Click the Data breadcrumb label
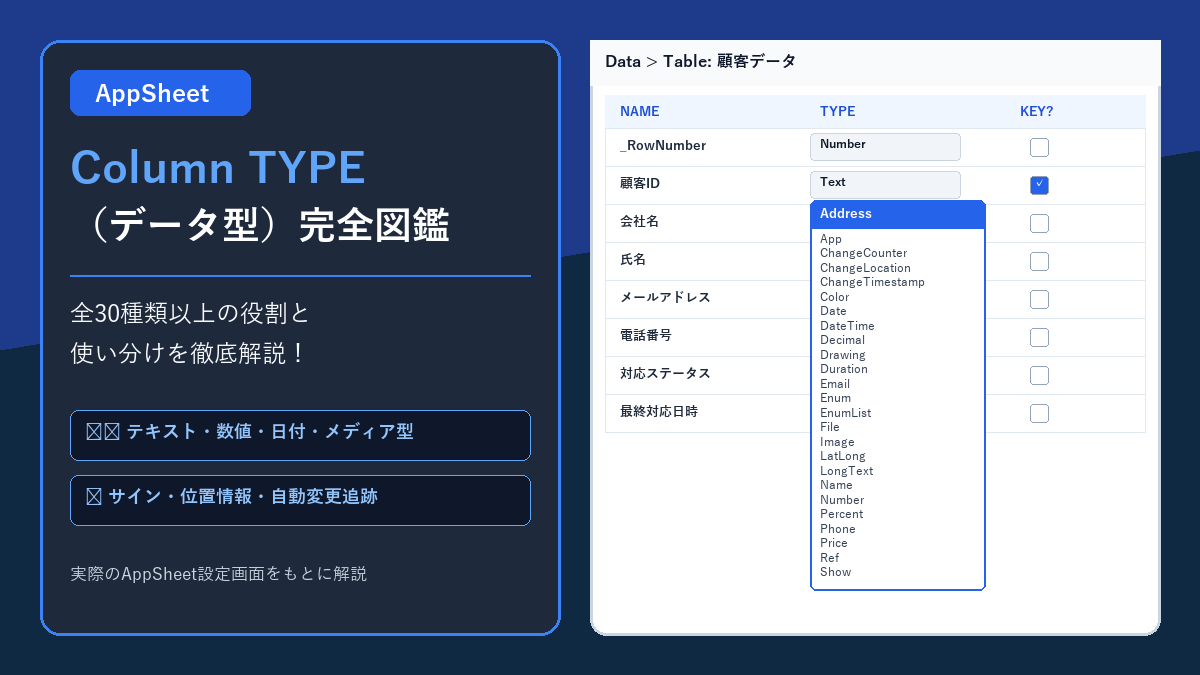This screenshot has width=1200, height=675. click(x=623, y=62)
